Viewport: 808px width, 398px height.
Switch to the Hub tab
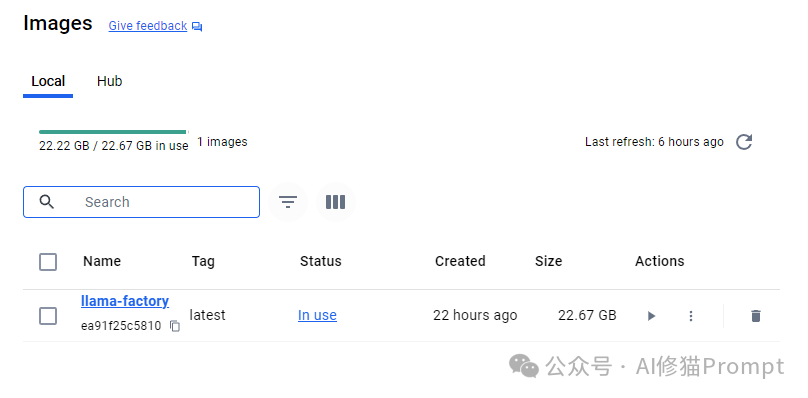click(x=109, y=81)
